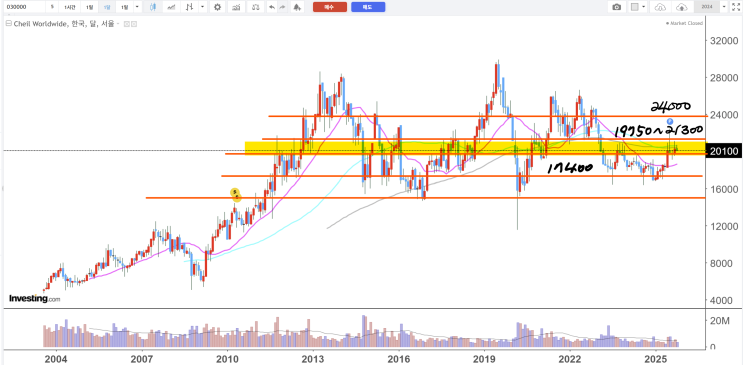Click the 24000 price axis label
Viewport: 743px width, 365px height.
coord(724,115)
